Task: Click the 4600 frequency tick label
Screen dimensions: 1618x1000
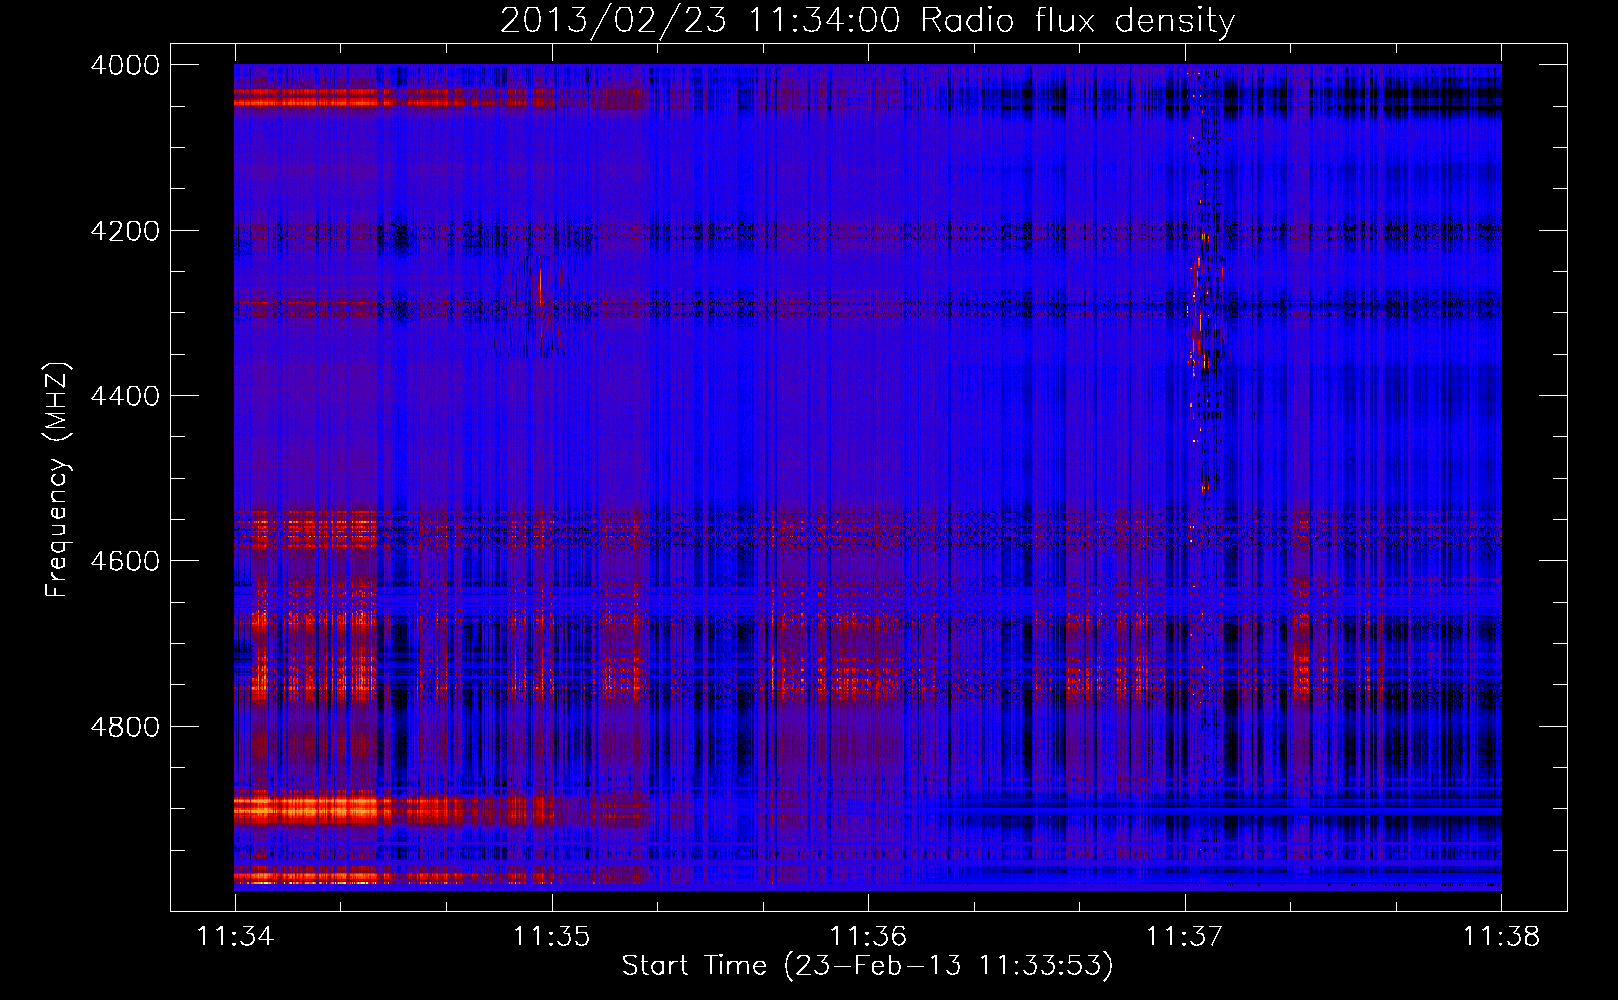Action: pyautogui.click(x=125, y=561)
